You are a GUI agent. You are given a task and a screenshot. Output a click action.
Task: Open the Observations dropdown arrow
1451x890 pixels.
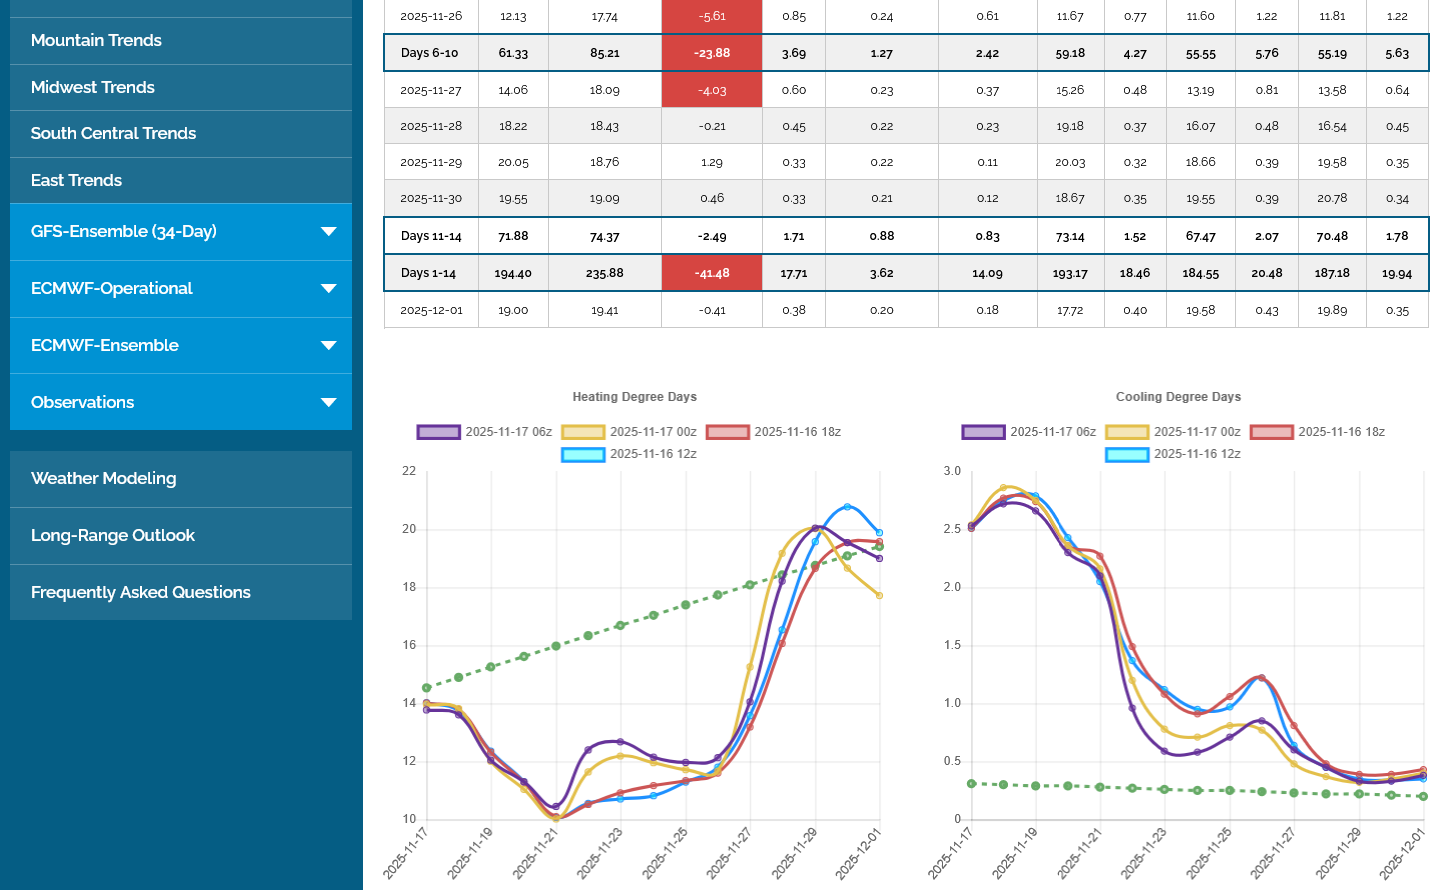click(x=328, y=403)
